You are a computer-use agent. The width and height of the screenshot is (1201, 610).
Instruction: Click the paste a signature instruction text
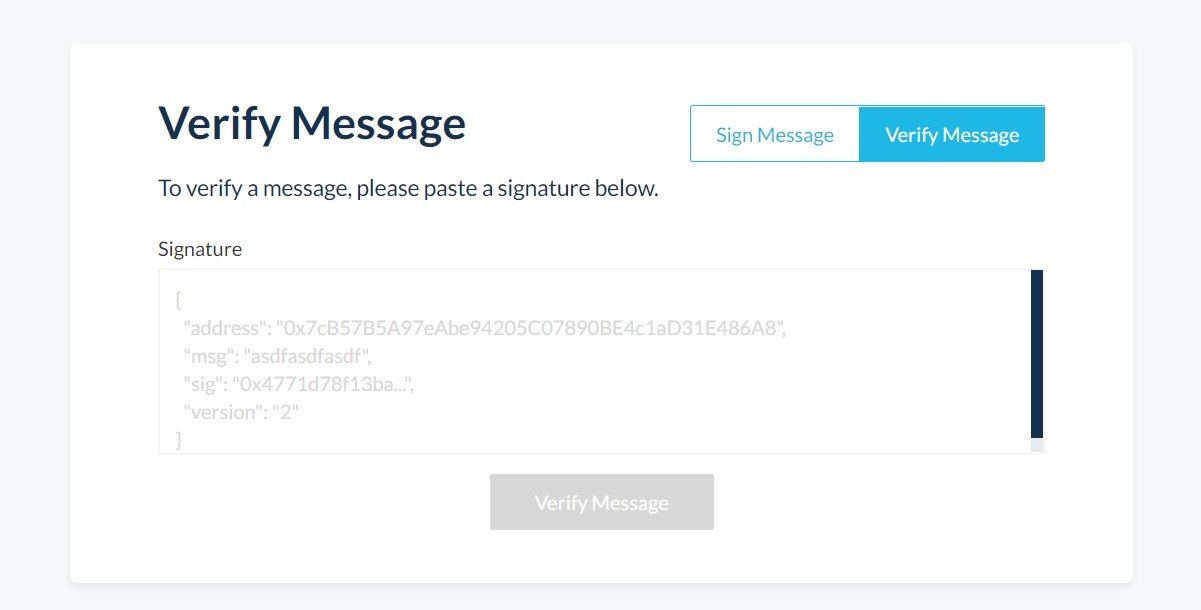(x=408, y=188)
